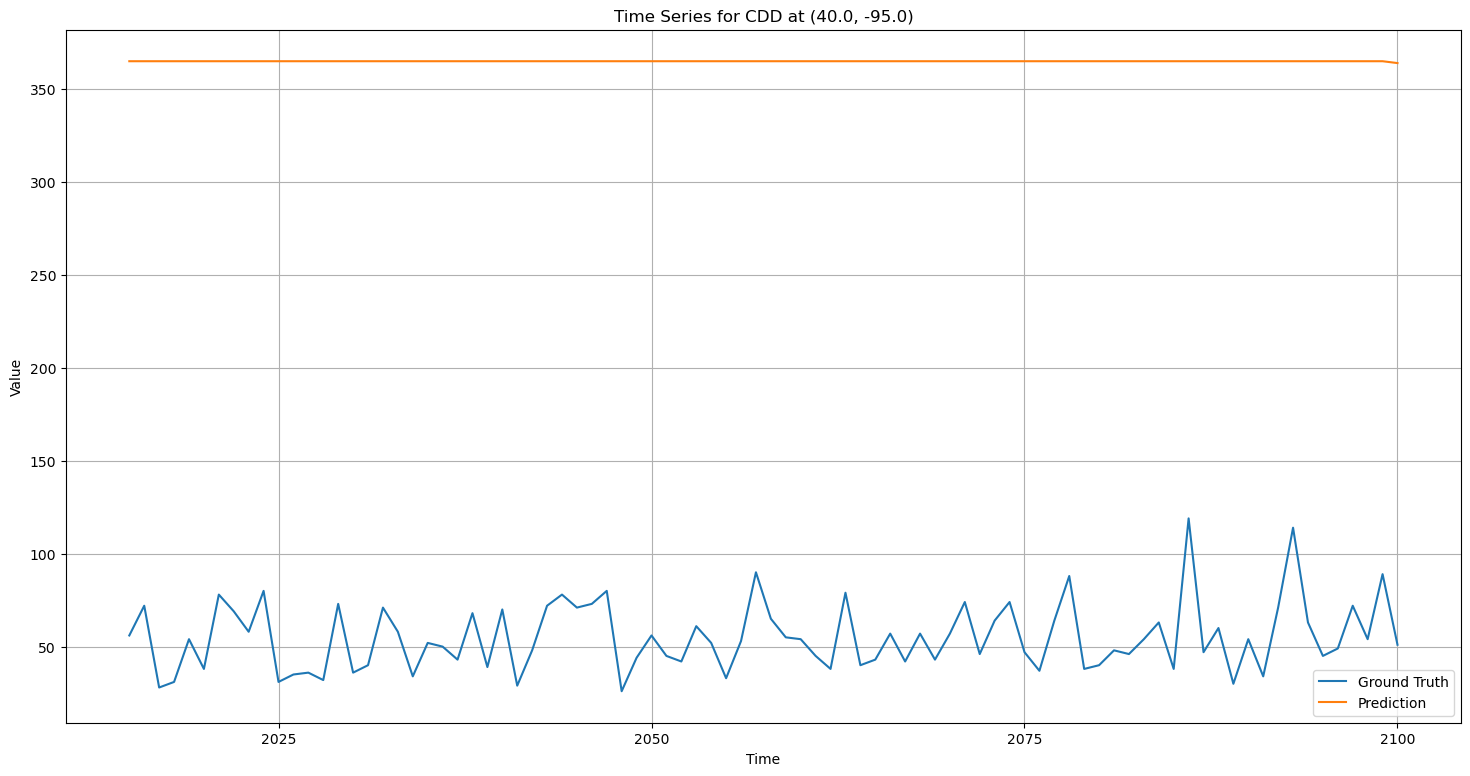The image size is (1470, 776).
Task: Click the chart title text
Action: (x=763, y=16)
